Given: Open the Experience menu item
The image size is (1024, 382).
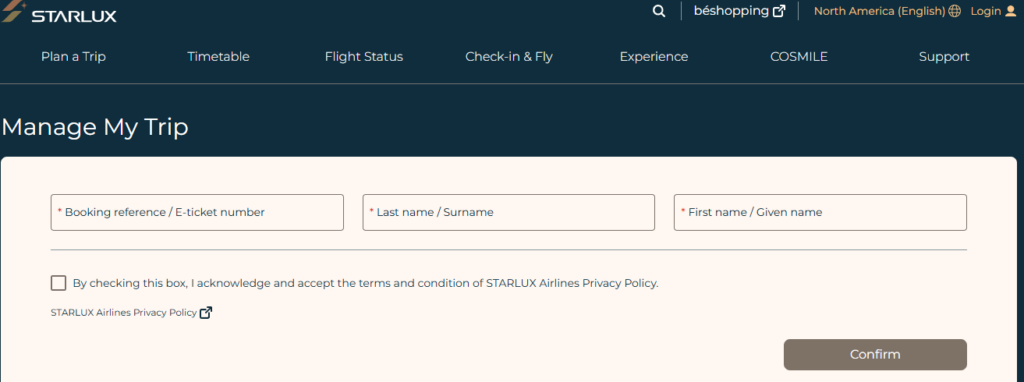Looking at the screenshot, I should [654, 57].
